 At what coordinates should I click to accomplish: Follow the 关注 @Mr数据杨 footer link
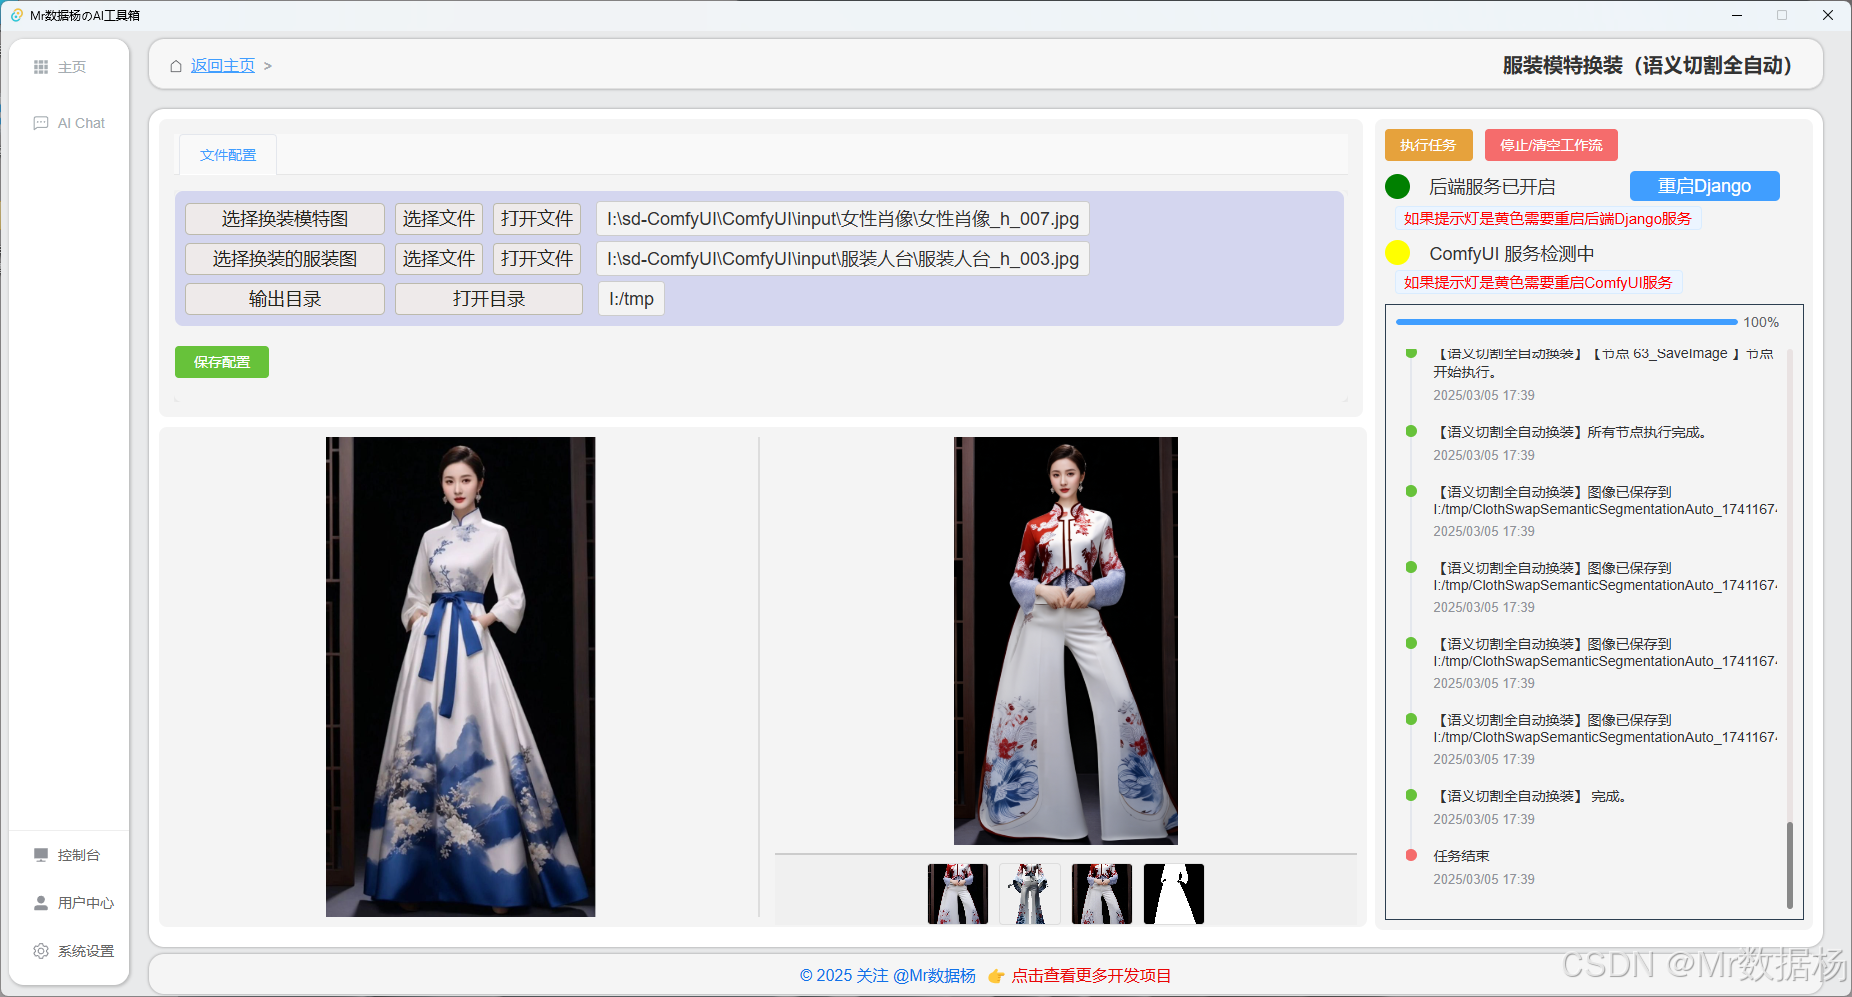887,975
